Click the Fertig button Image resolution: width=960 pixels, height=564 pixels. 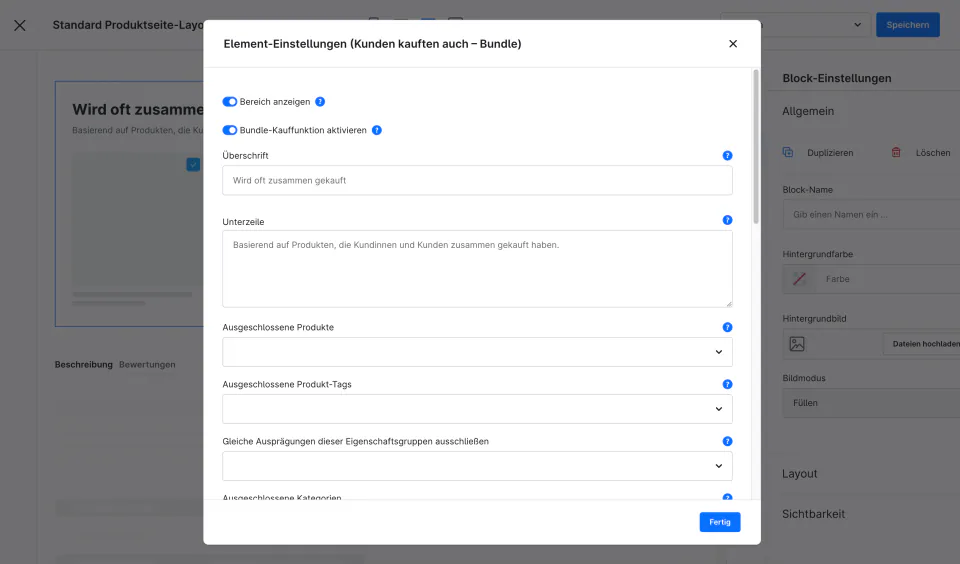point(720,522)
